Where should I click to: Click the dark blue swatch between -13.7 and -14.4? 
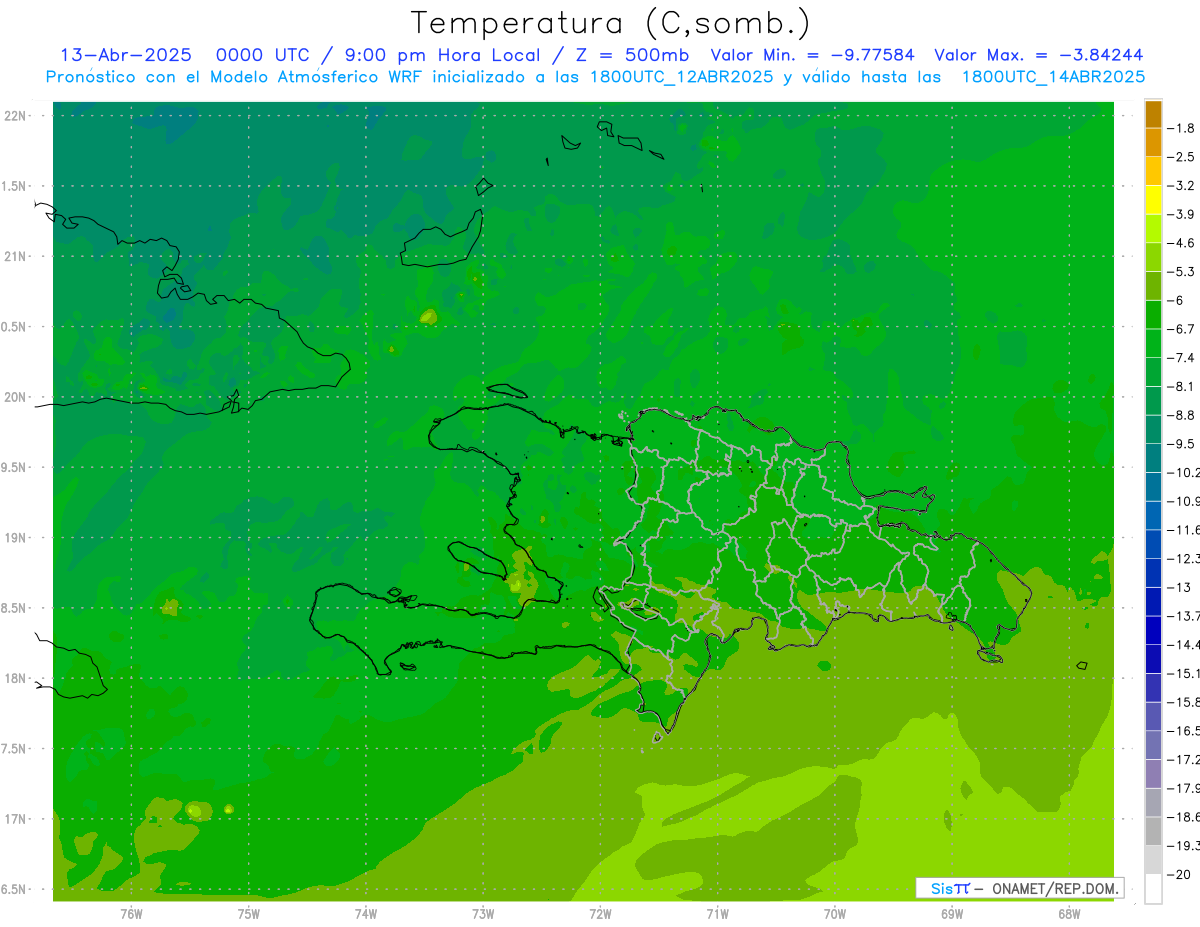pos(1153,631)
